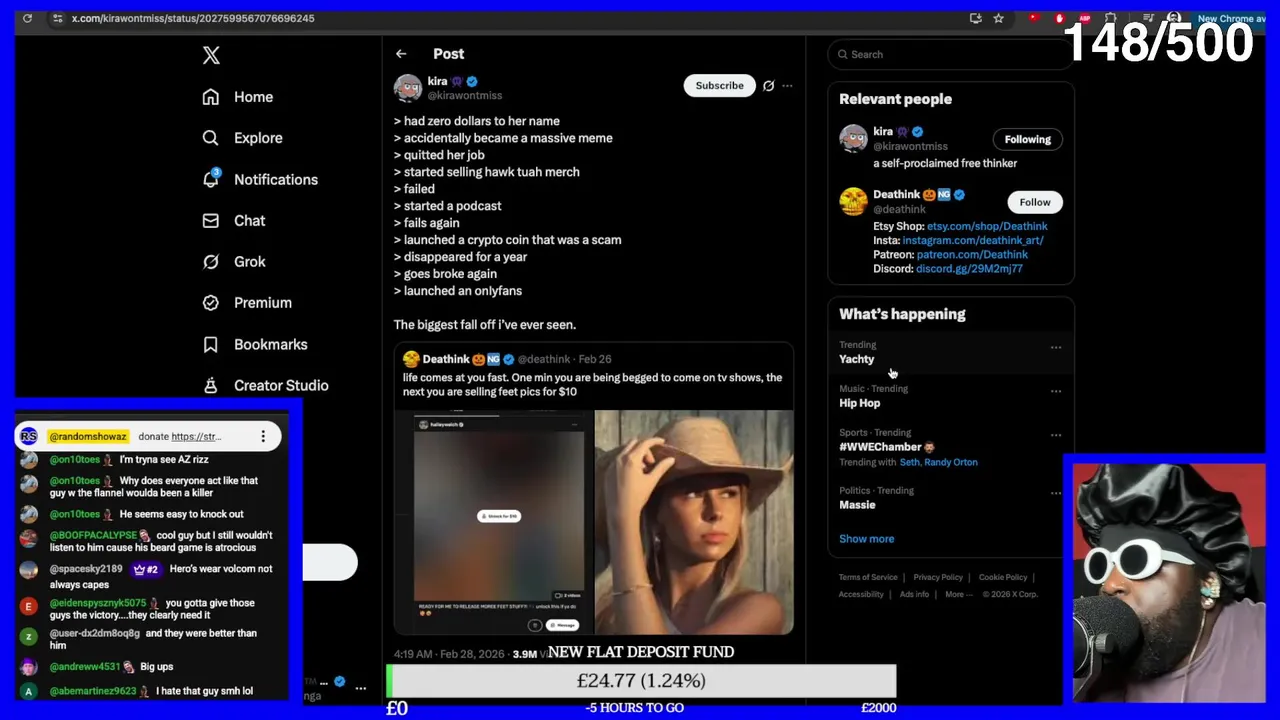
Task: Click the X logo in the sidebar
Action: (211, 56)
